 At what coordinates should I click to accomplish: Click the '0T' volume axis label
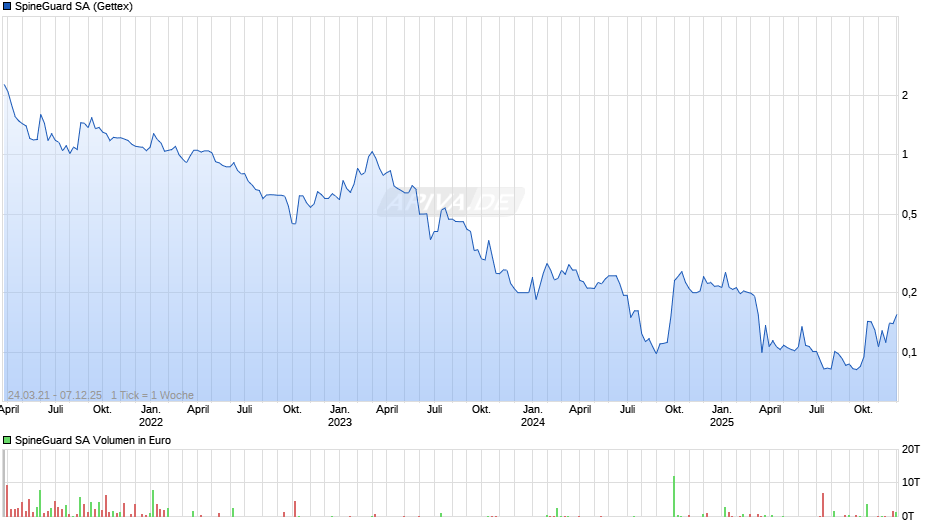coord(908,516)
